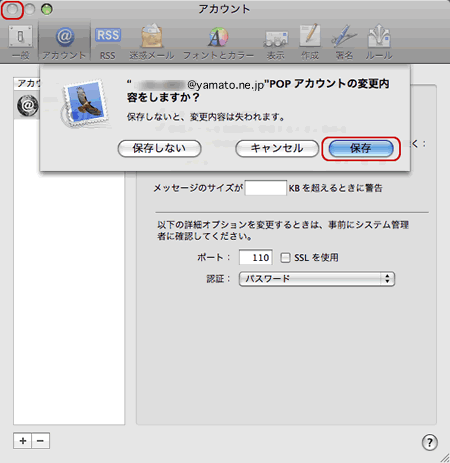
Task: Open the 迷惑メール (Junk Mail) preferences
Action: [x=152, y=42]
